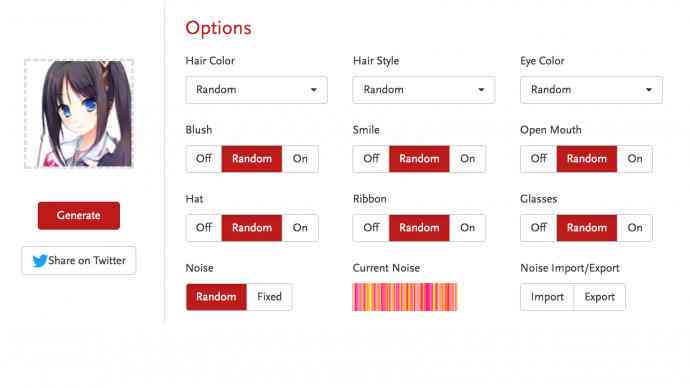Open the Eye Color dropdown
The width and height of the screenshot is (690, 388).
591,90
